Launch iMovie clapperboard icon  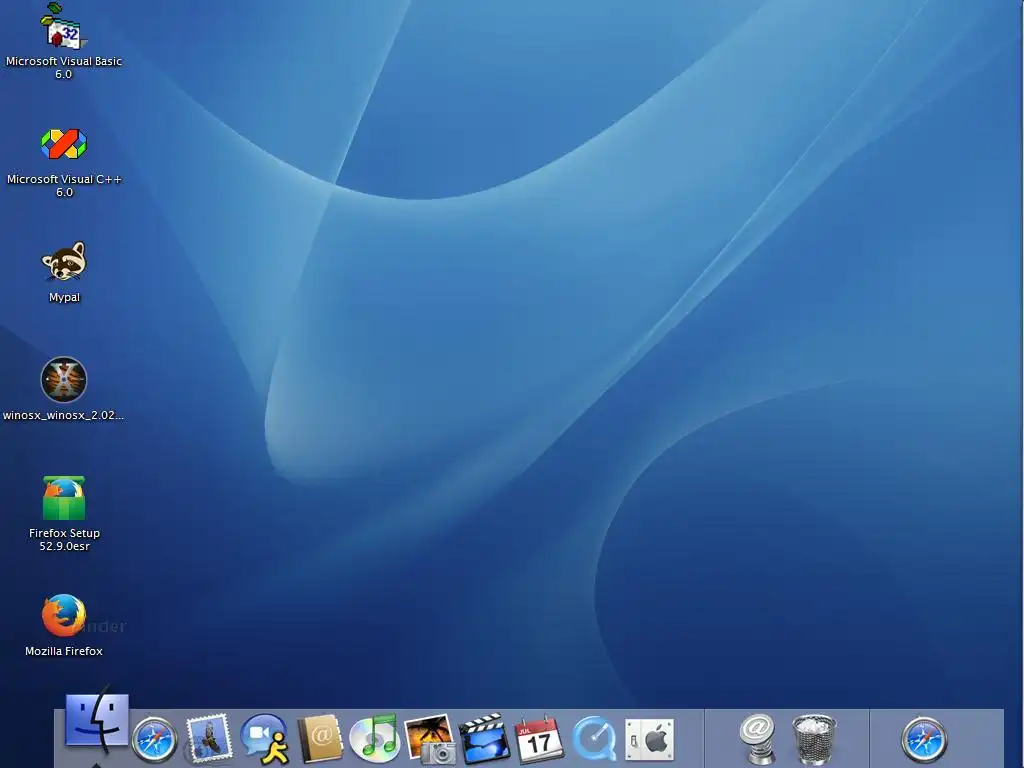pos(485,739)
